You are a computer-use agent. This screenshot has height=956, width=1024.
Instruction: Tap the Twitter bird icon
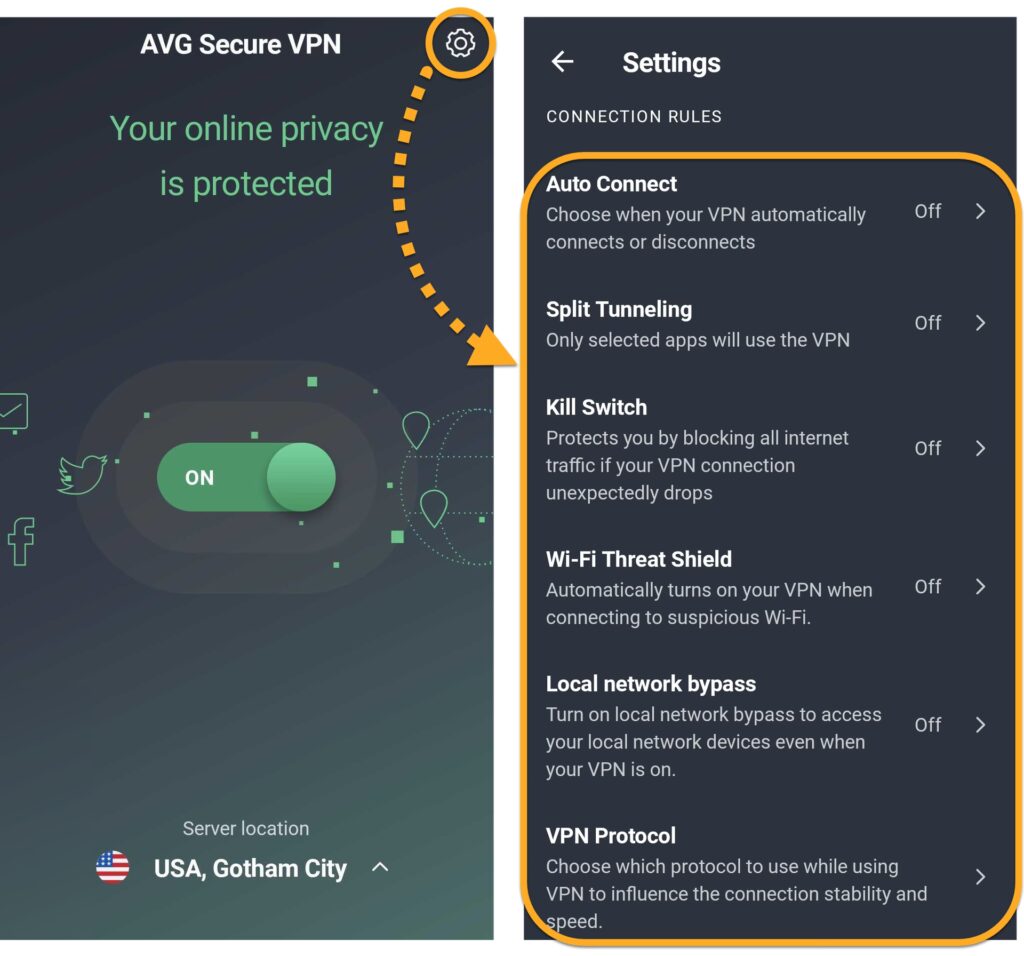[83, 474]
